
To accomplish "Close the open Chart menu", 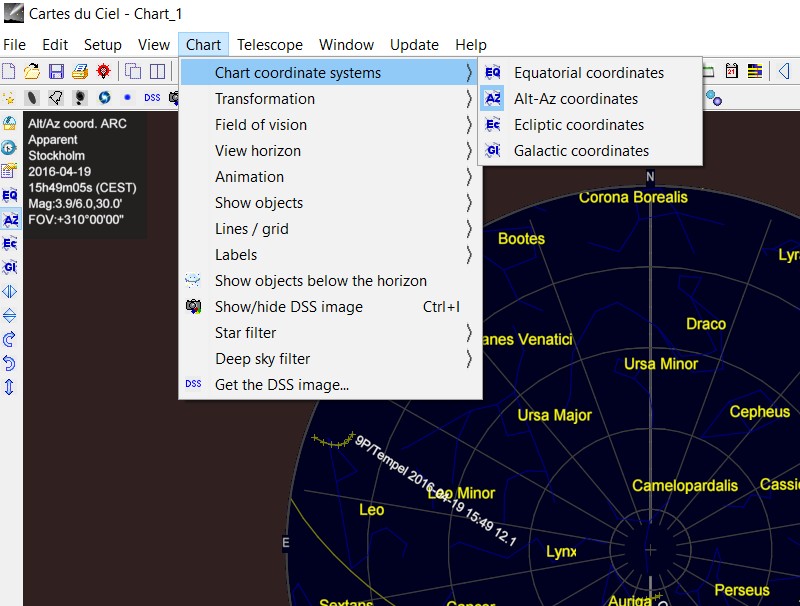I will coord(203,45).
